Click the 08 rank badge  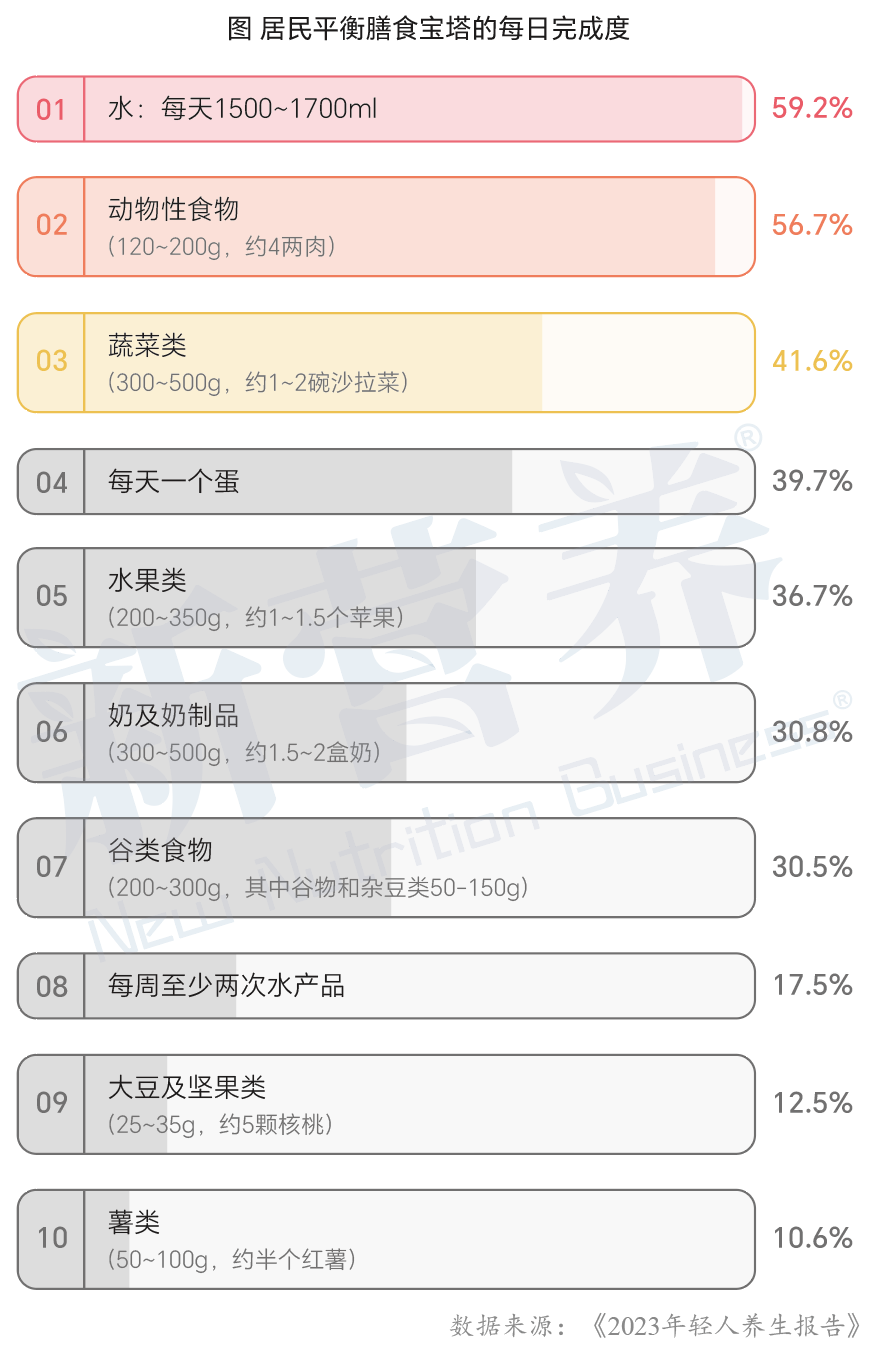pyautogui.click(x=51, y=986)
